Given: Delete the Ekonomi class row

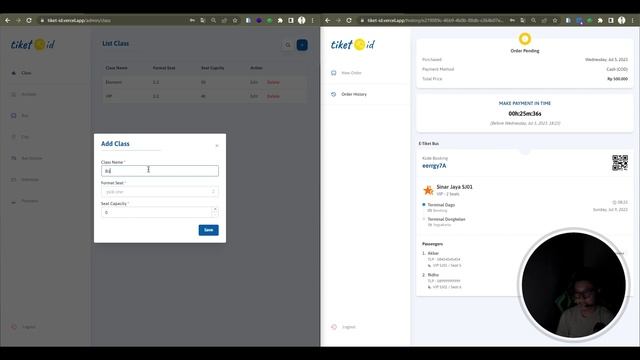Looking at the screenshot, I should pos(273,82).
